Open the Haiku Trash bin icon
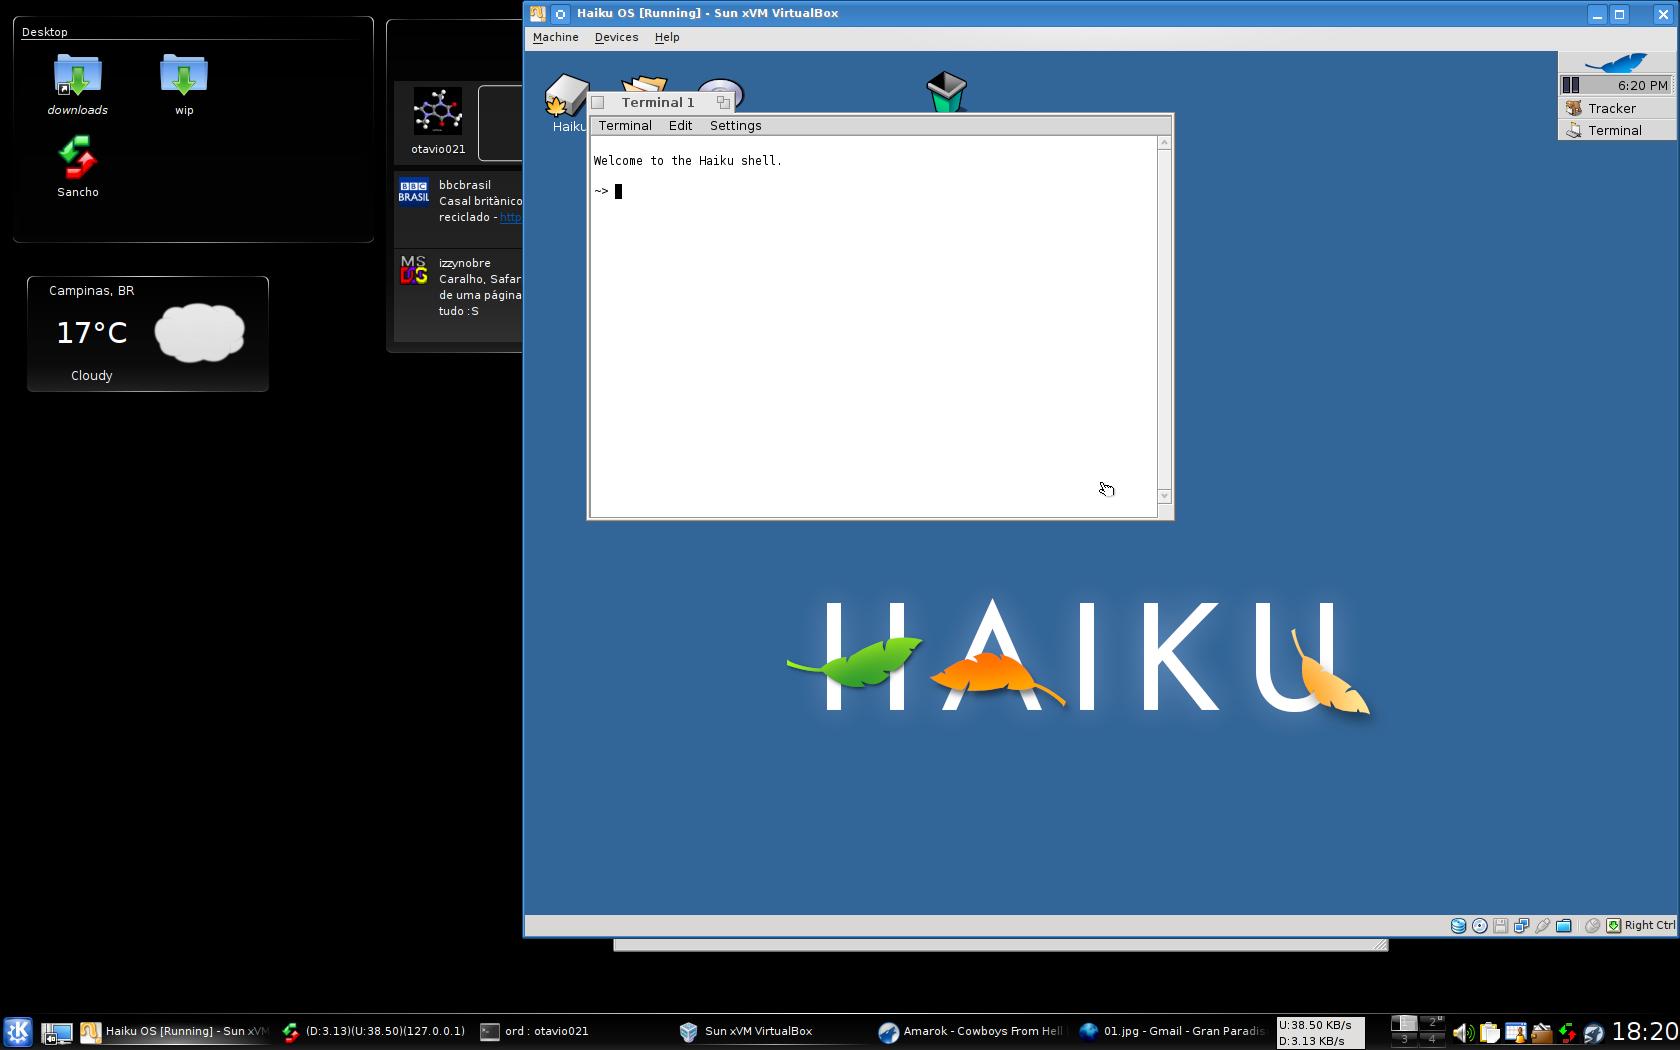Viewport: 1680px width, 1050px height. 946,91
